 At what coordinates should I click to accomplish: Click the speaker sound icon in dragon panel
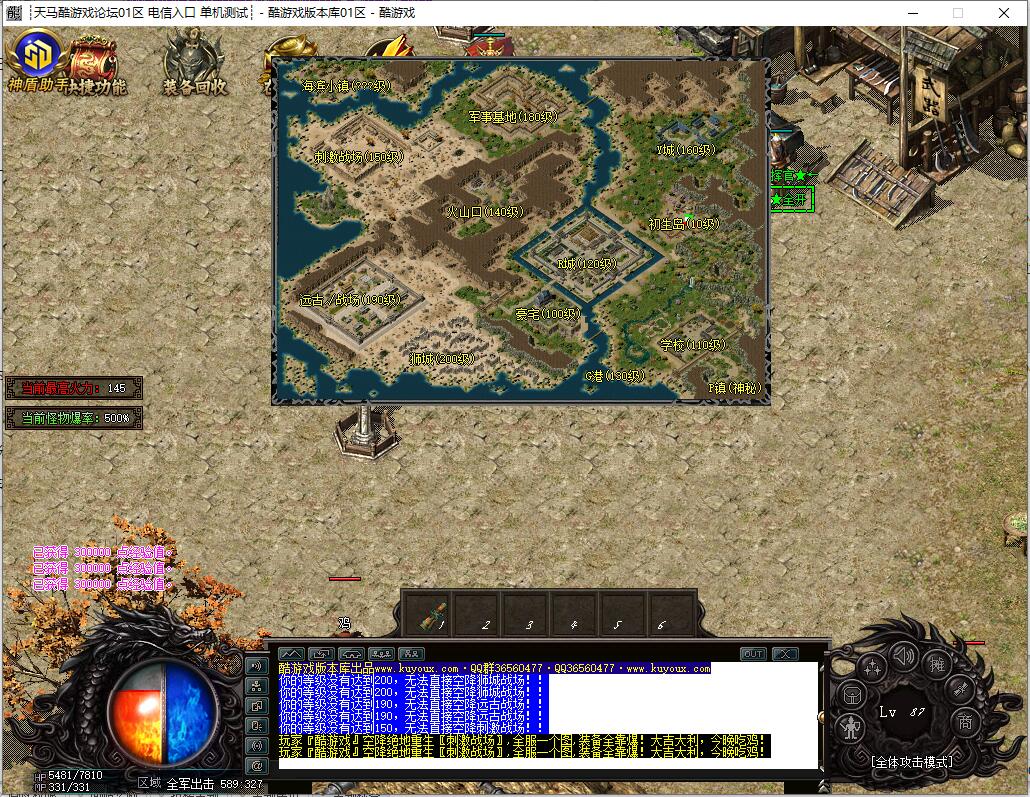pos(905,657)
